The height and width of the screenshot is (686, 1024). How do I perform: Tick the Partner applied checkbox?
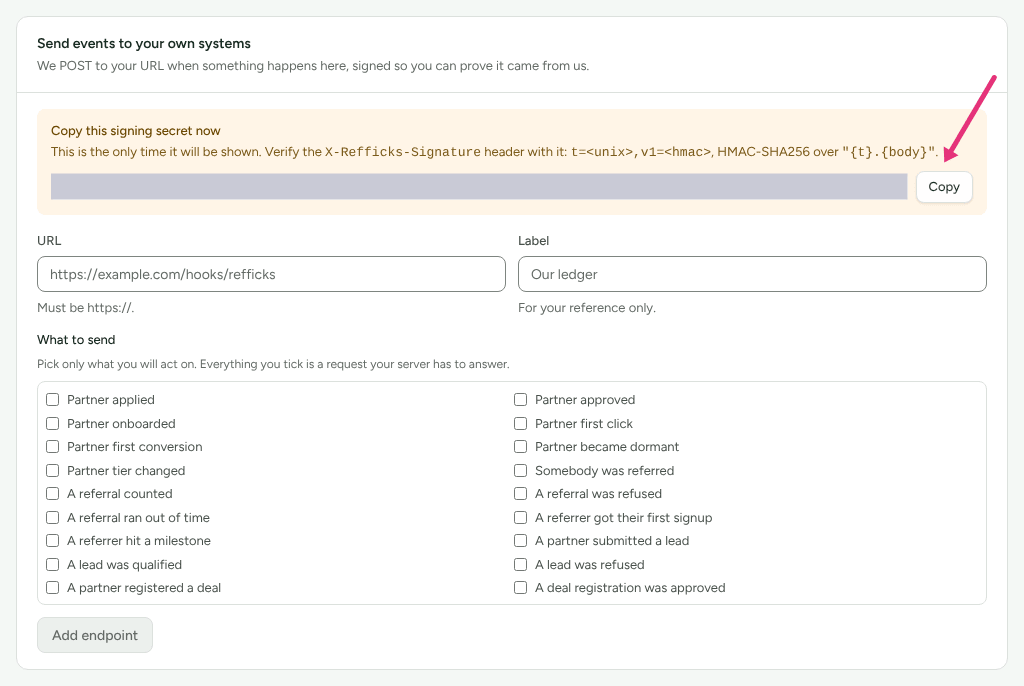(53, 399)
